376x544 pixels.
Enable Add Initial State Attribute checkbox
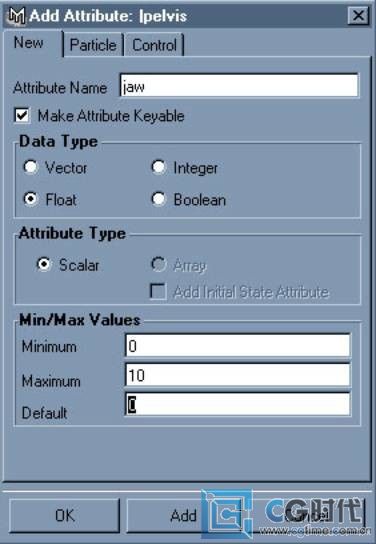158,291
